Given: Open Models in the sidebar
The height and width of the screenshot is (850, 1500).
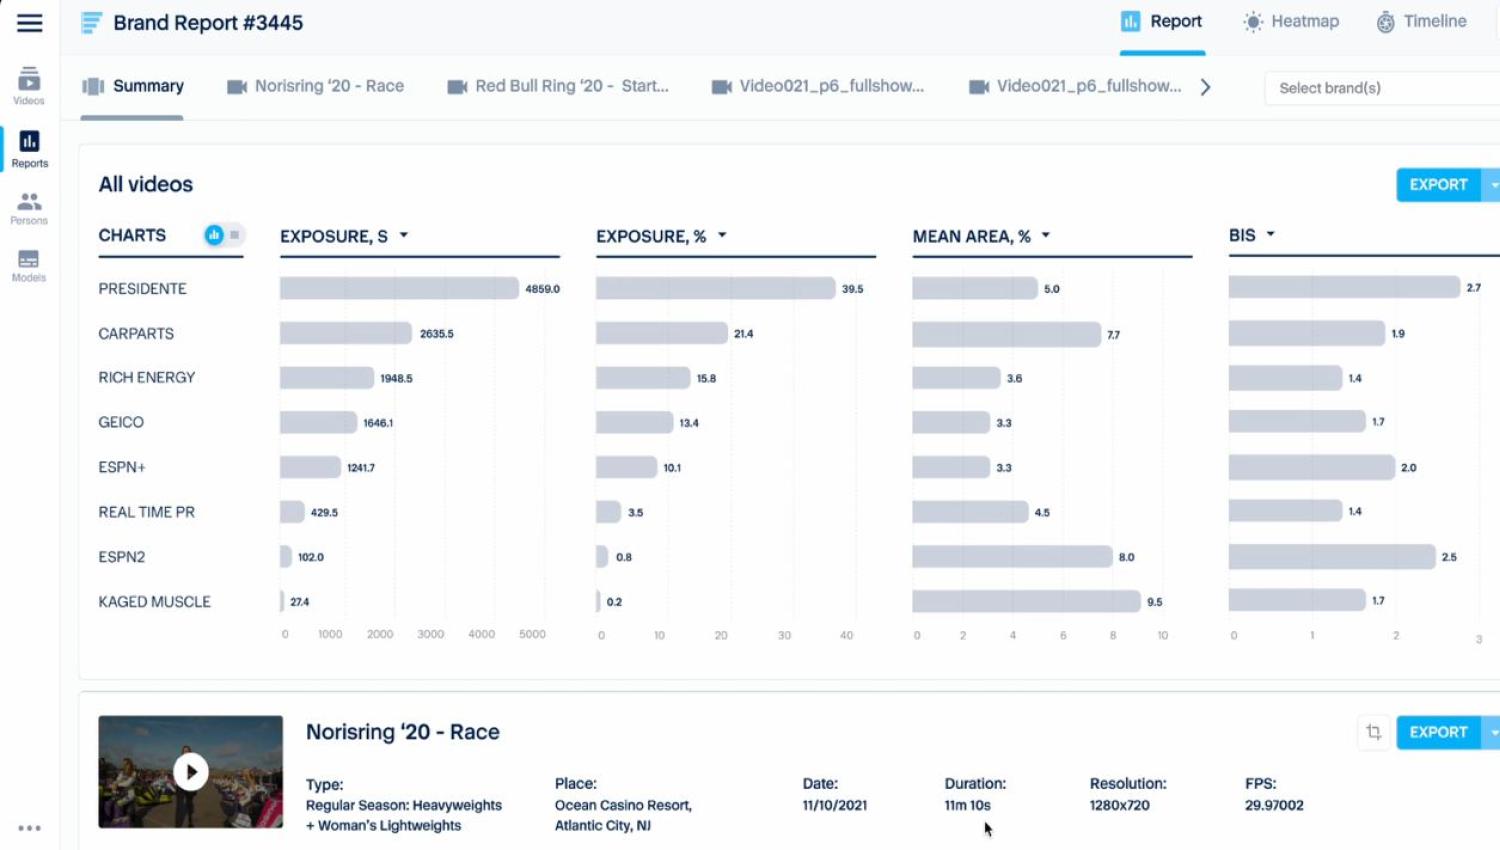Looking at the screenshot, I should coord(29,266).
